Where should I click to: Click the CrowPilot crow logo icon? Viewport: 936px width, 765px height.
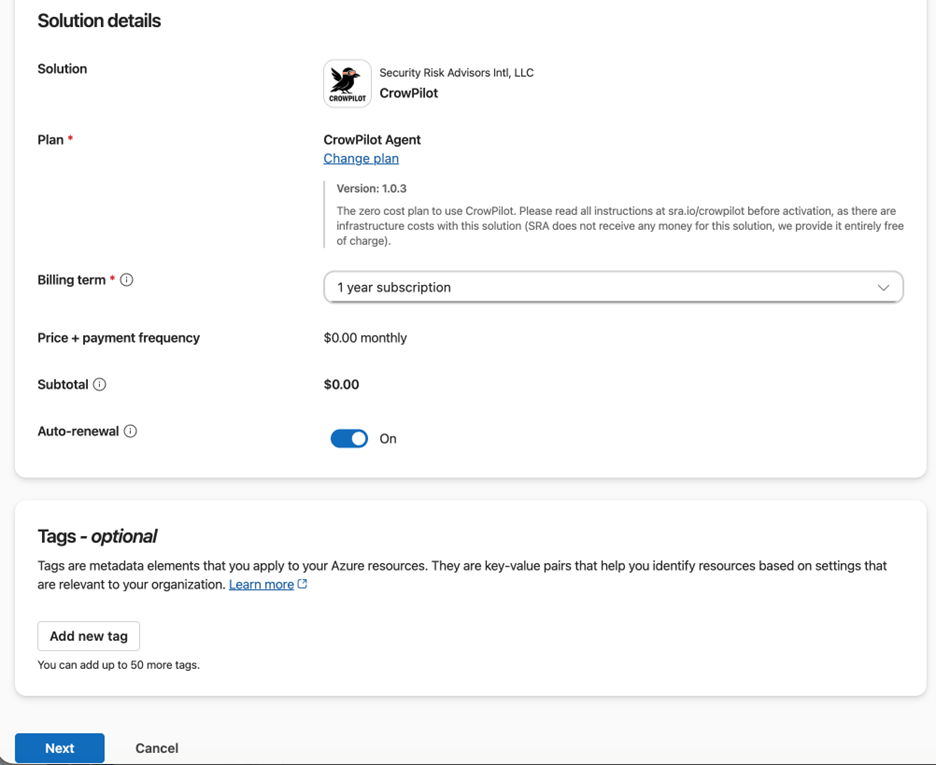[x=347, y=83]
